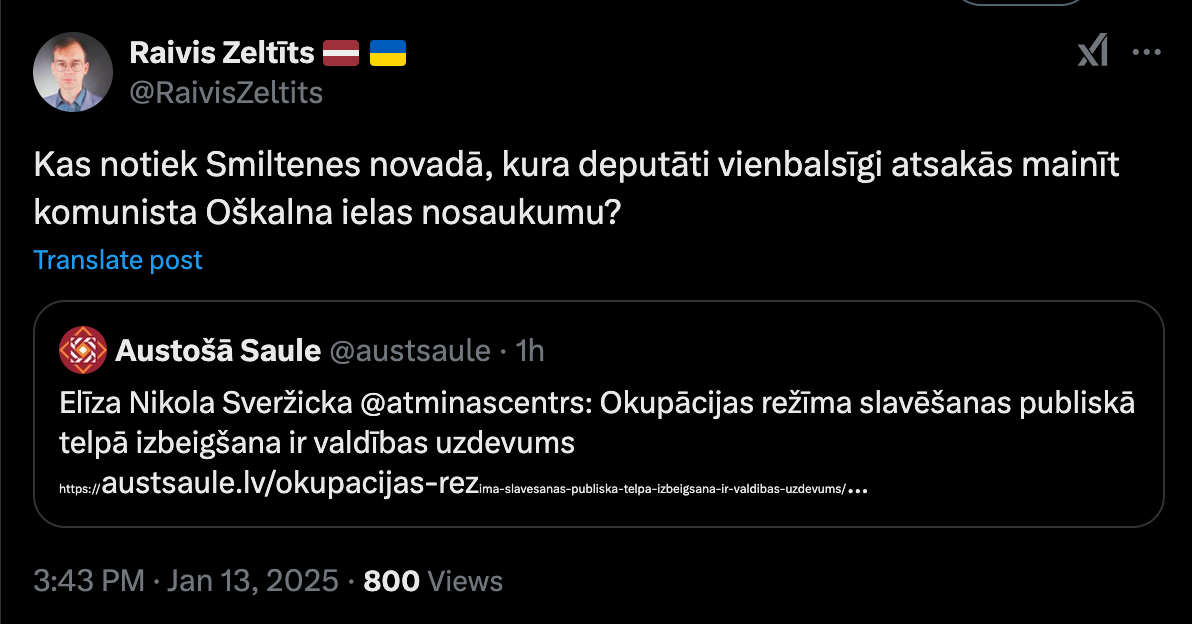Open the post options via the ellipsis icon

pos(1146,53)
